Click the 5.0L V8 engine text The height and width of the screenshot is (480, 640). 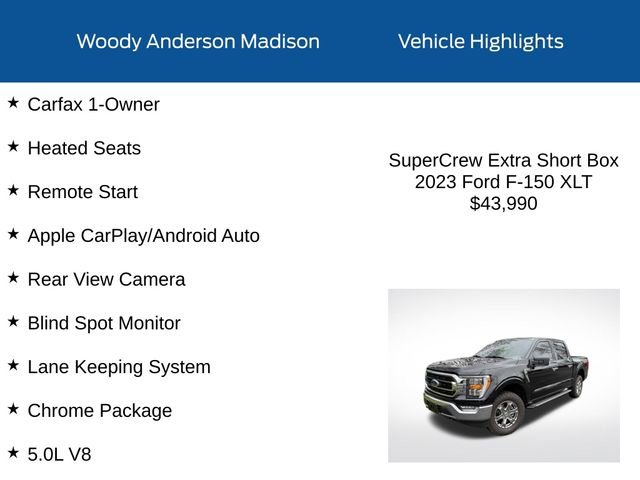(x=59, y=454)
